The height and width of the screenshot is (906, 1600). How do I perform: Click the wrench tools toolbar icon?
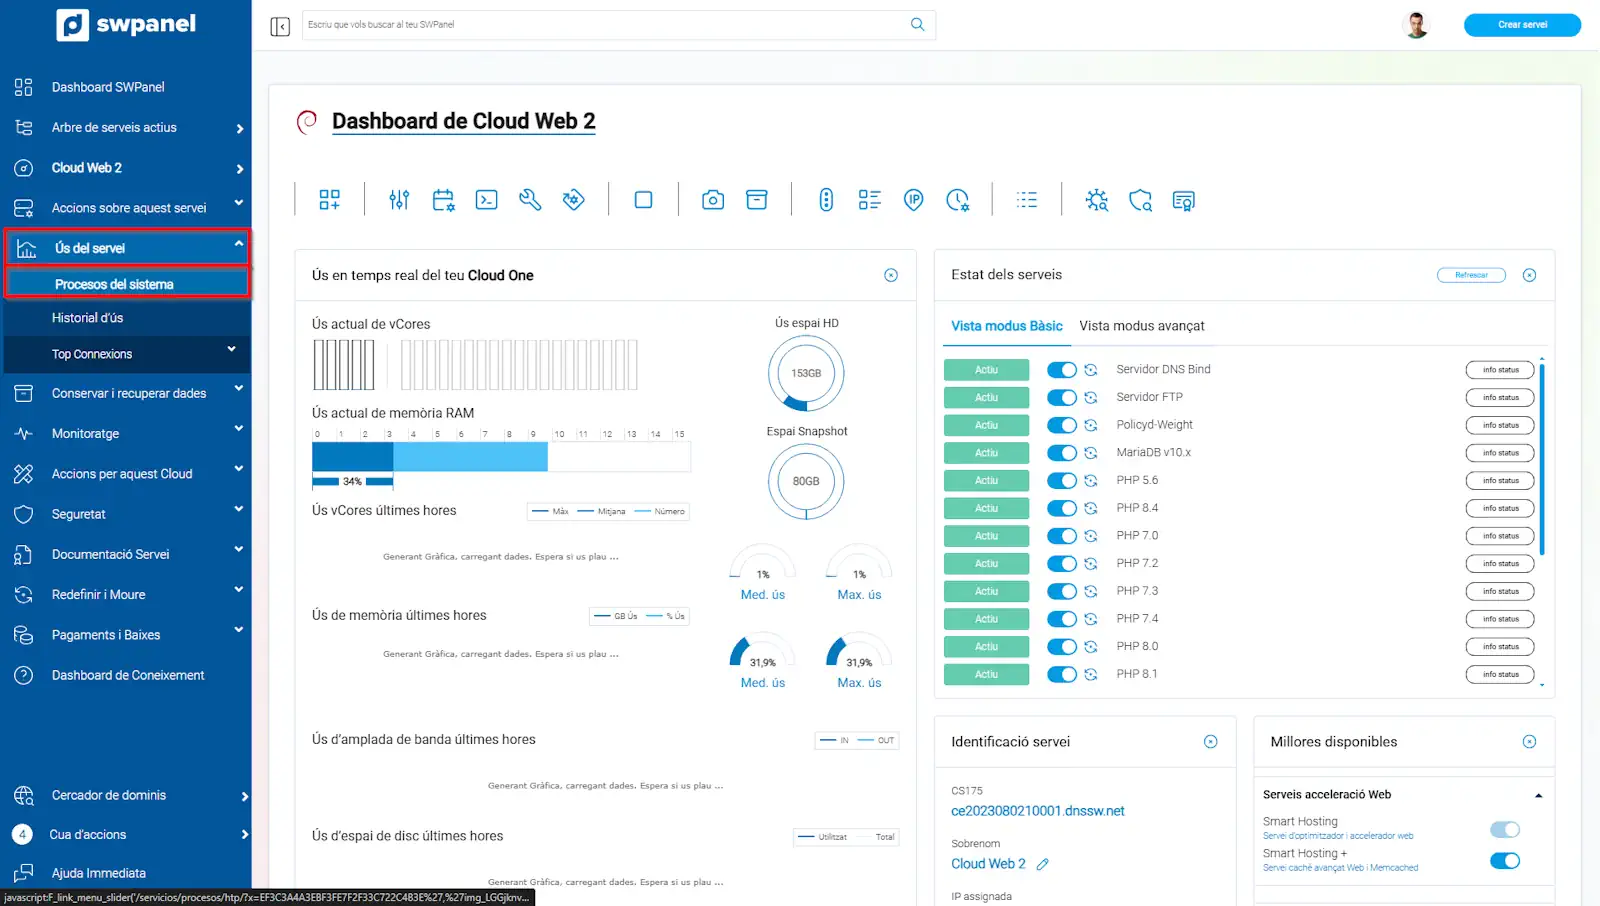coord(530,200)
